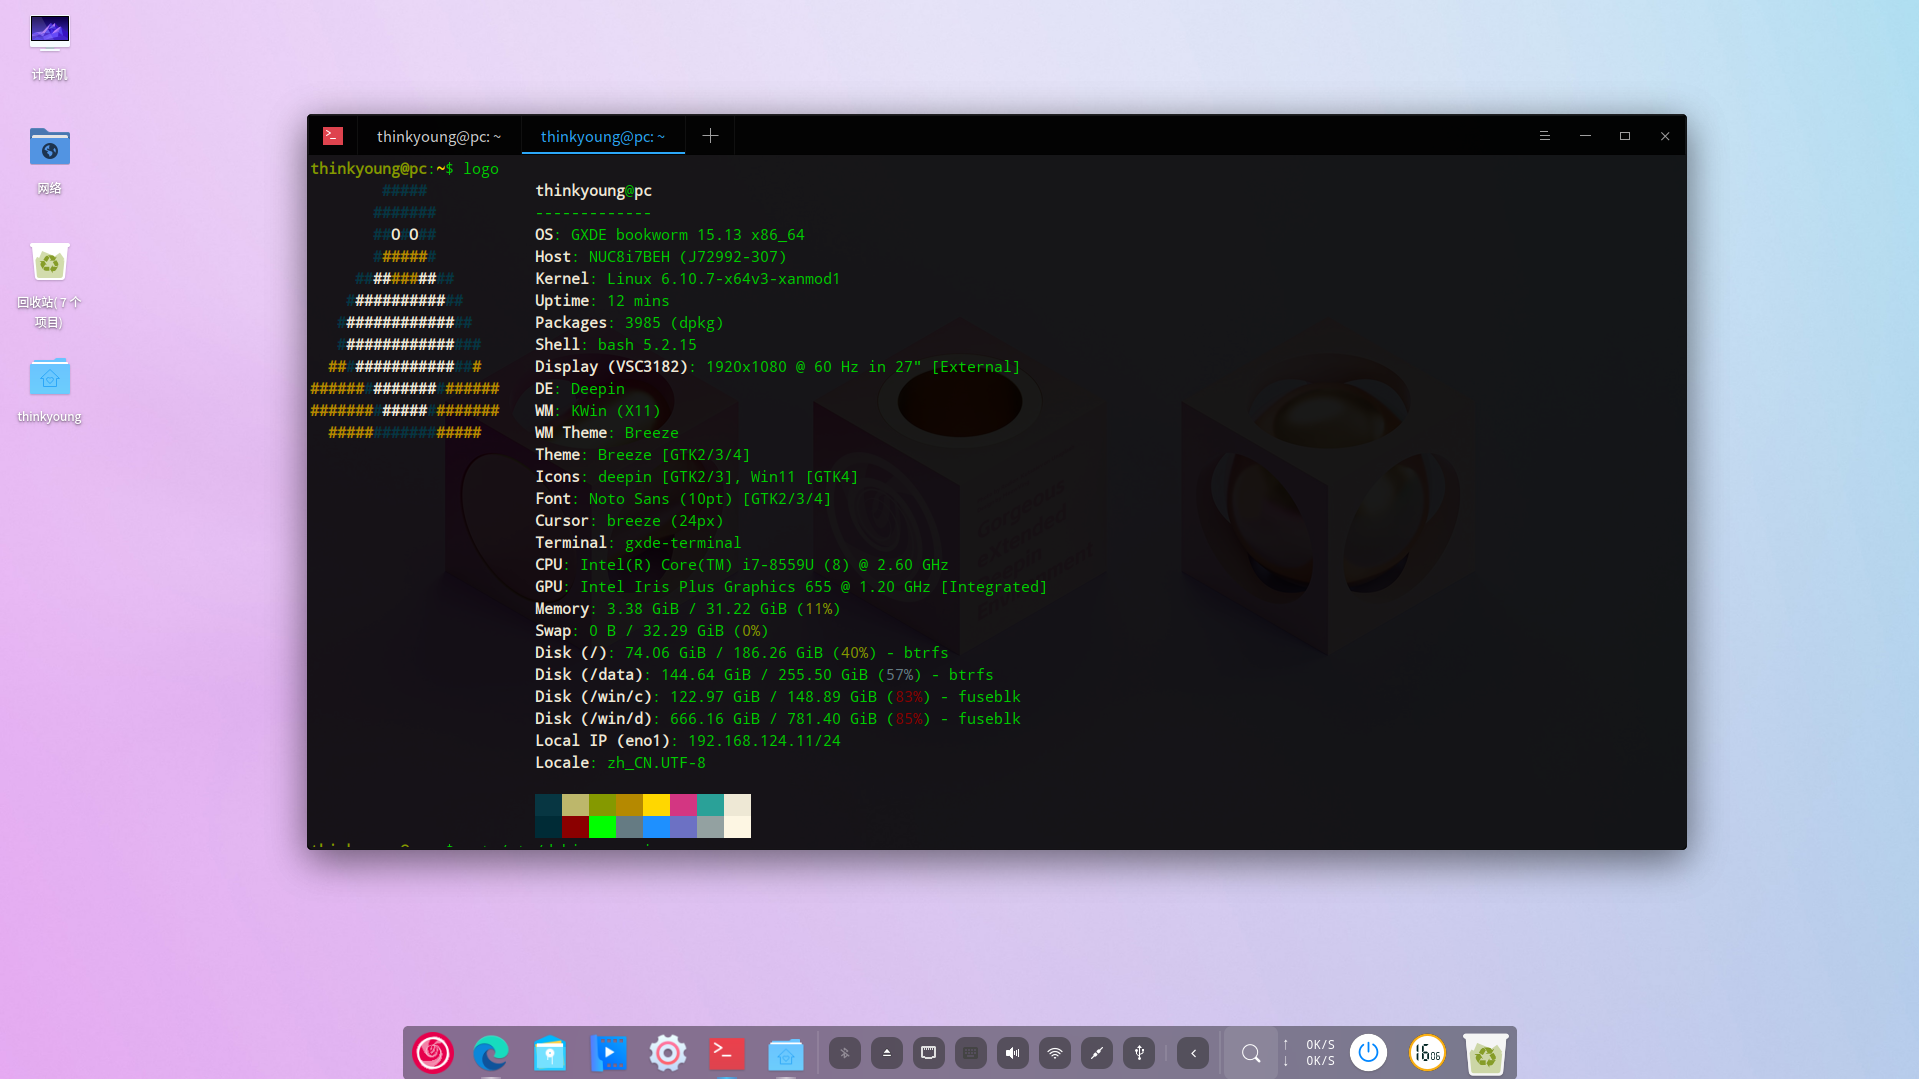Click the Local IP '192.168.124.11/24'
The height and width of the screenshot is (1079, 1919).
tap(765, 741)
